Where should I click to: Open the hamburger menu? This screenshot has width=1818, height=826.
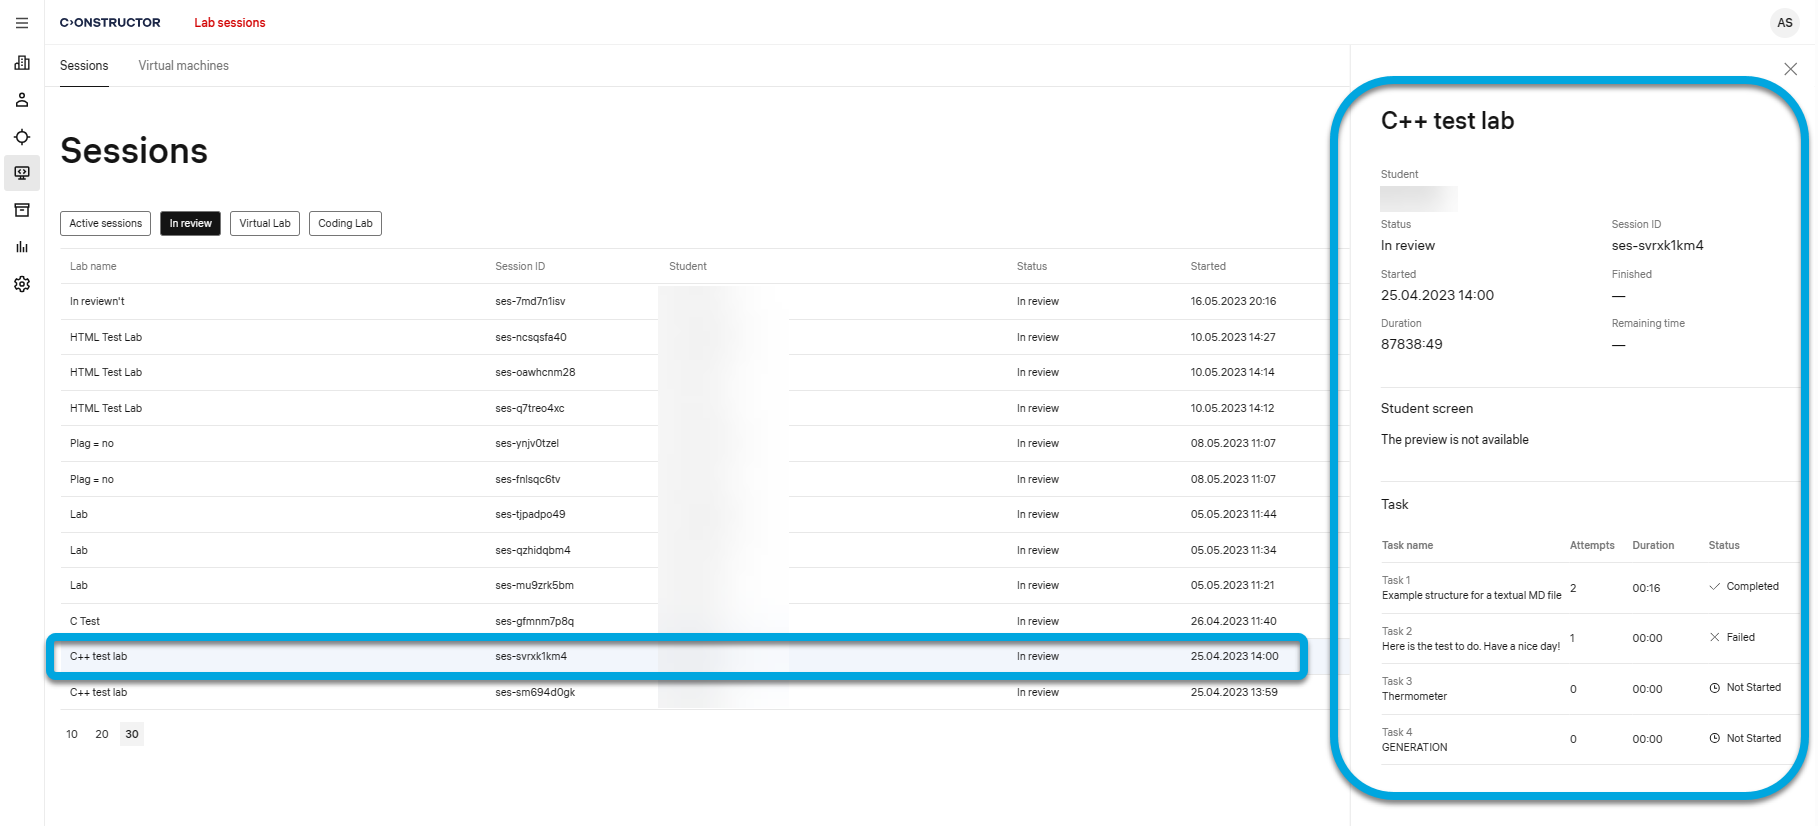tap(22, 23)
